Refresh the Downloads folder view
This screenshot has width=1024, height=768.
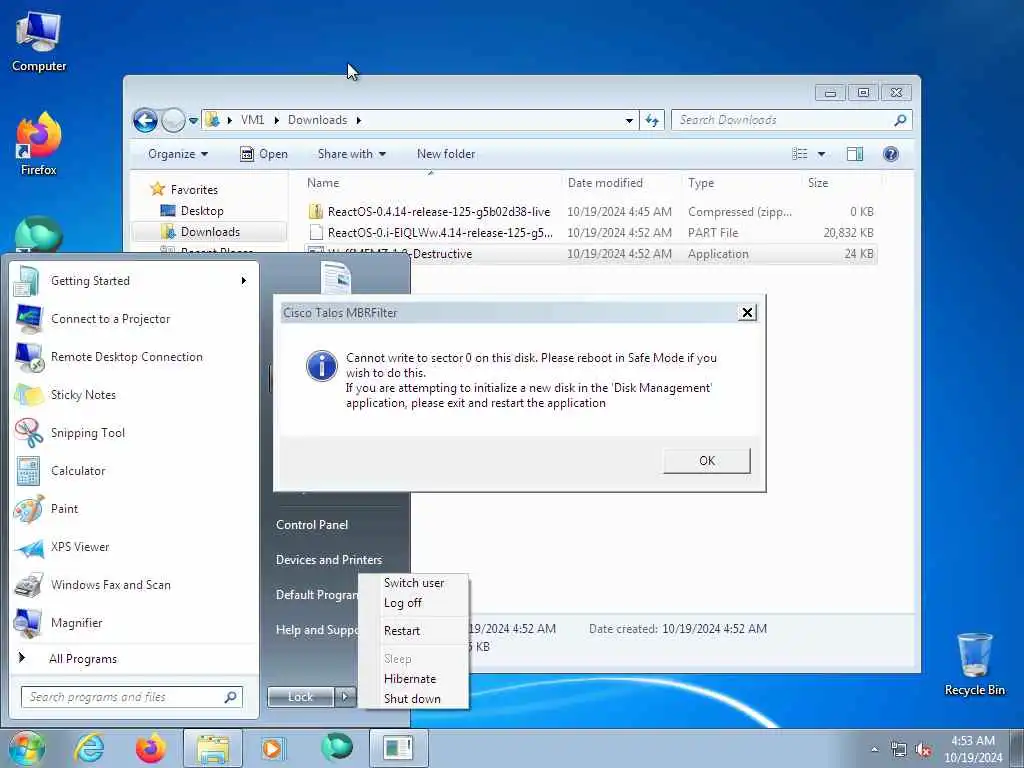point(652,120)
